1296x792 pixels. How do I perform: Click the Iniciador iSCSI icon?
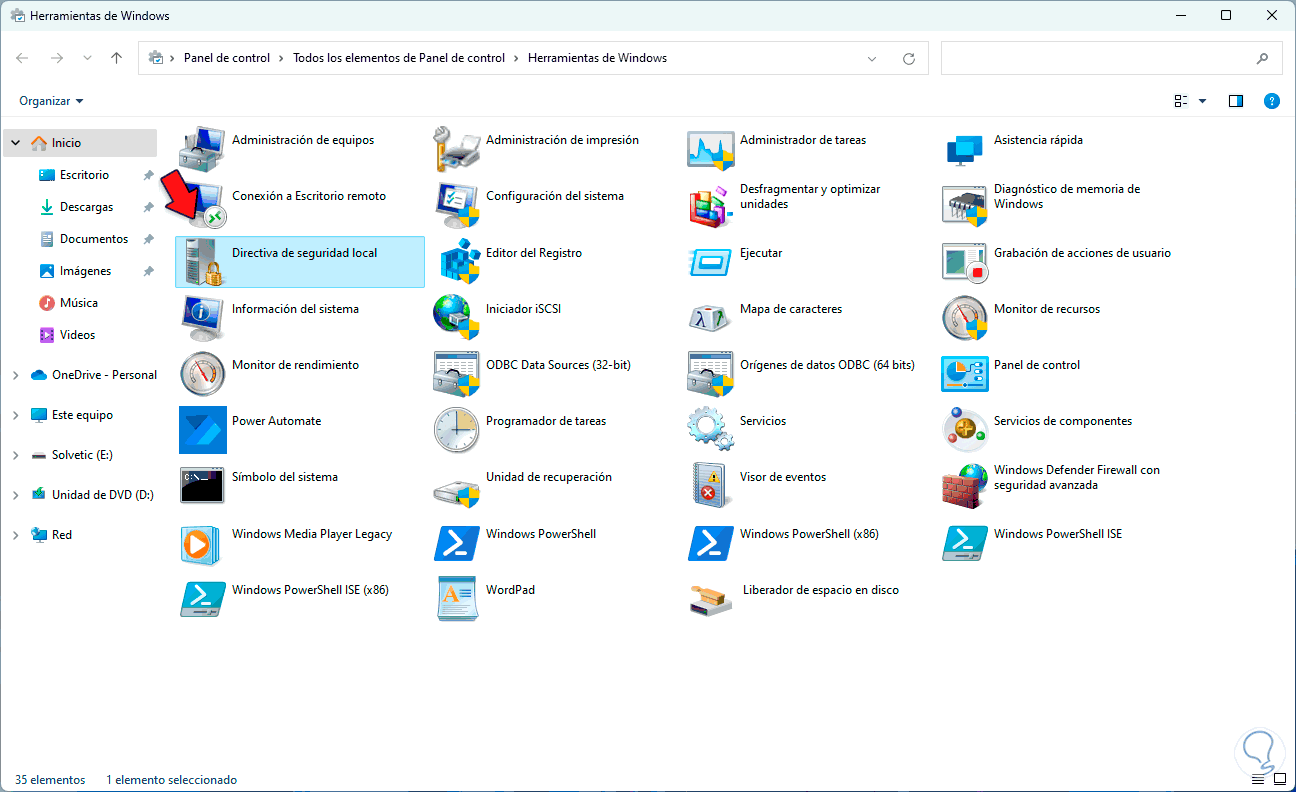[457, 318]
